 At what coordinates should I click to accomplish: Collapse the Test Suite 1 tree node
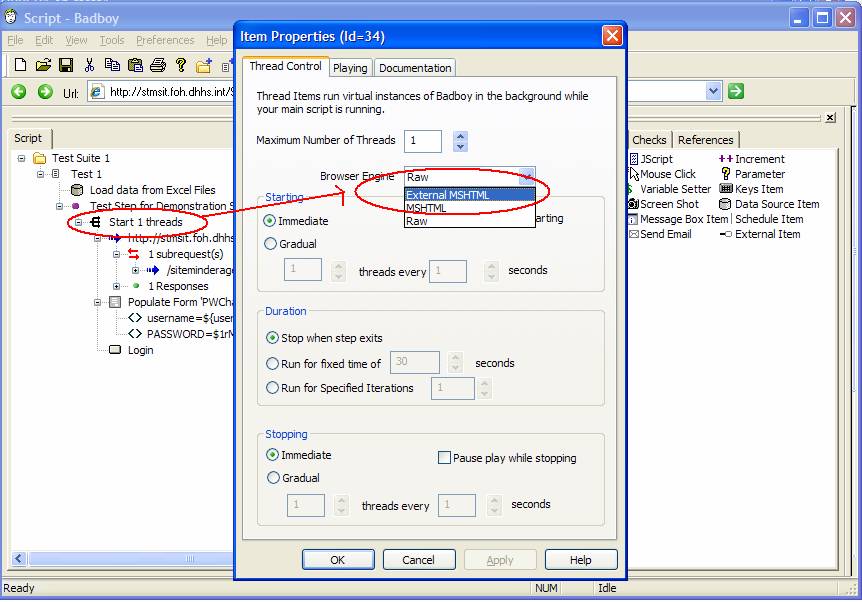tap(22, 159)
